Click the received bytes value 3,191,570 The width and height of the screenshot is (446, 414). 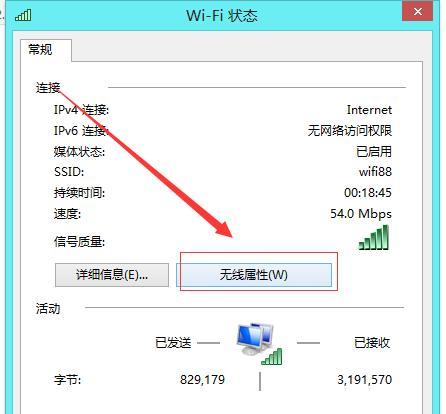(x=365, y=380)
